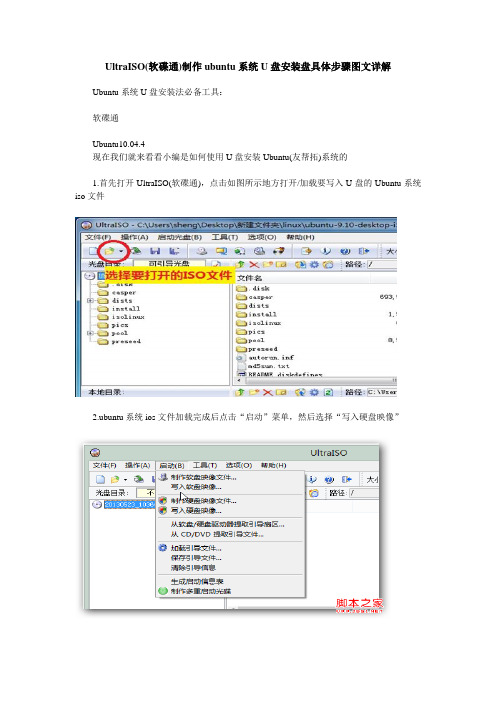
Task: Choose 制作多重启动光碟 from the boot menu
Action: tap(231, 591)
